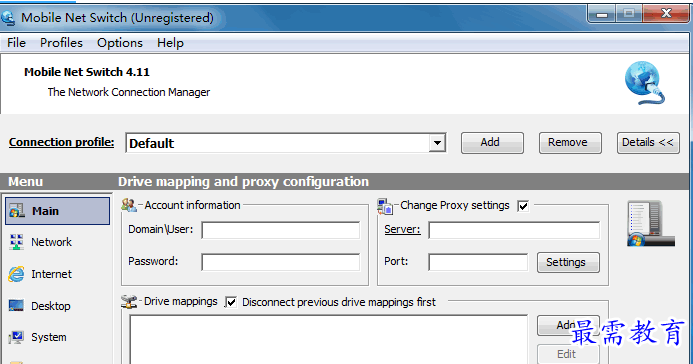Open proxy Settings button
The width and height of the screenshot is (693, 364).
click(568, 262)
